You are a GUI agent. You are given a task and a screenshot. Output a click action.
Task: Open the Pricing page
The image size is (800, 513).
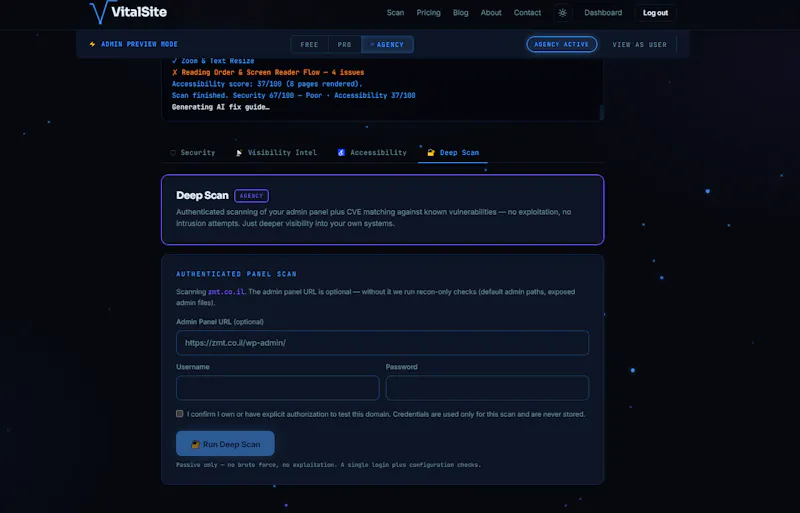429,13
